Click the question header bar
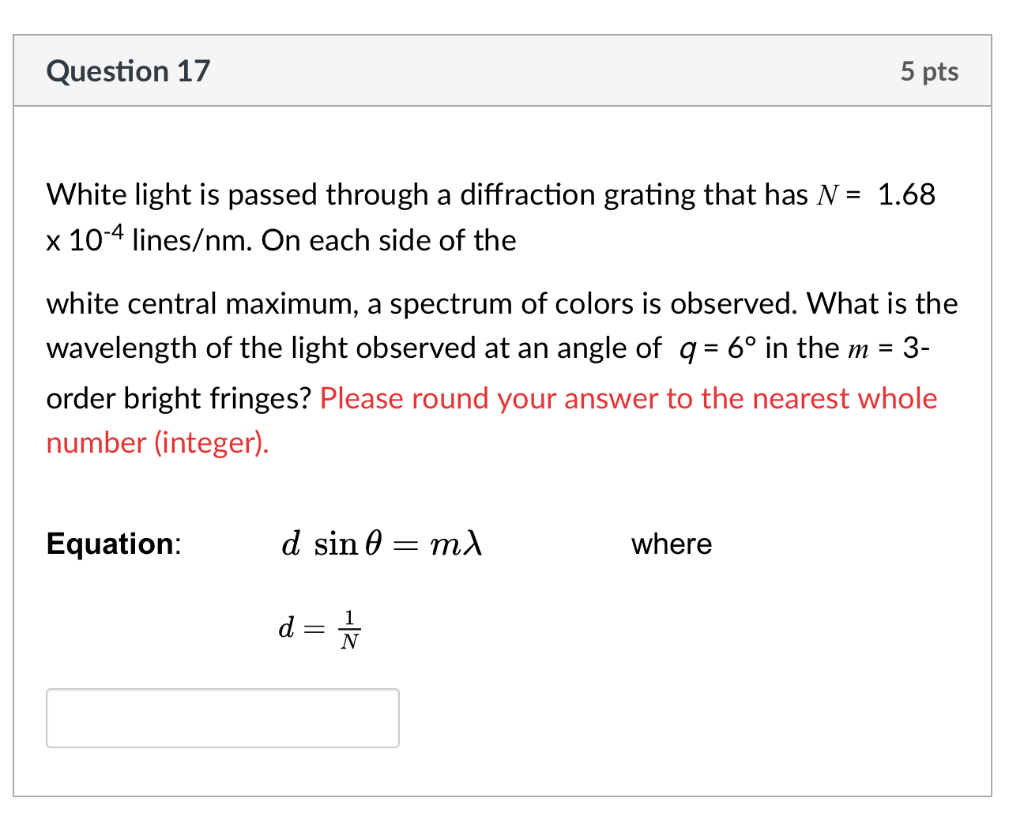The image size is (1024, 828). [500, 70]
